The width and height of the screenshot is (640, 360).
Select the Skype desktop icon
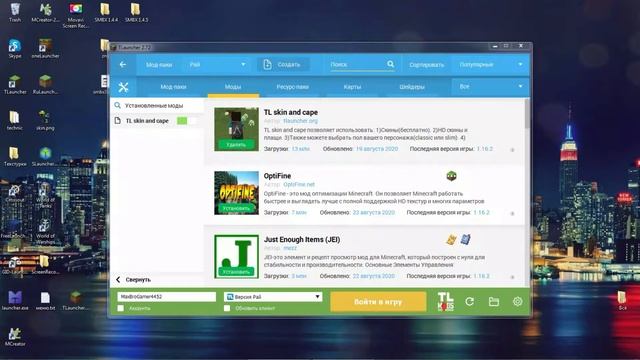[x=15, y=49]
